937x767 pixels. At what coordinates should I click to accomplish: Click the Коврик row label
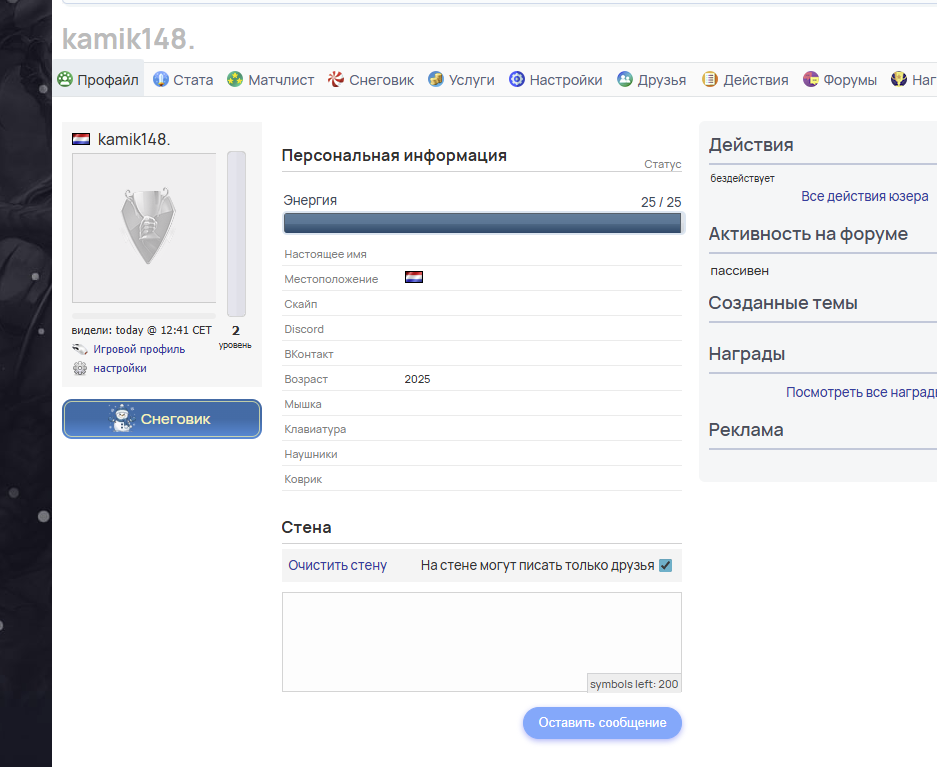303,480
